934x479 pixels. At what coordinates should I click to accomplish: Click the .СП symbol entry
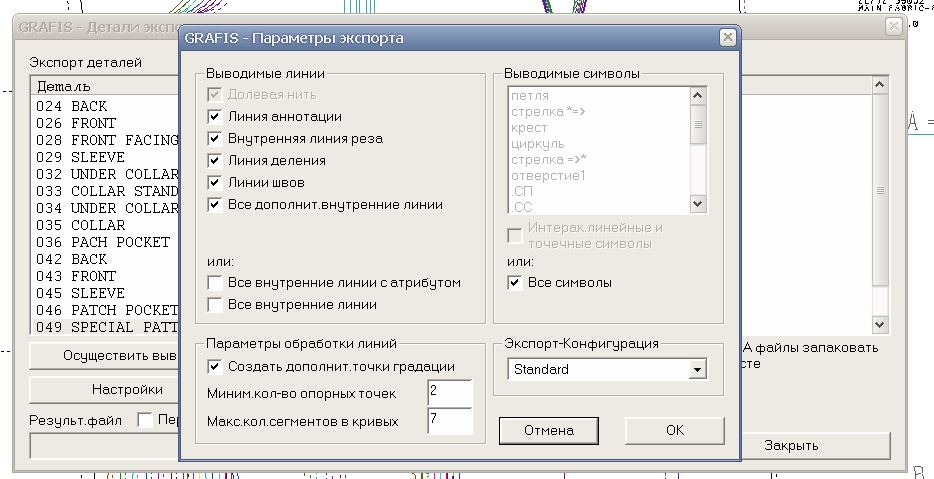click(522, 192)
